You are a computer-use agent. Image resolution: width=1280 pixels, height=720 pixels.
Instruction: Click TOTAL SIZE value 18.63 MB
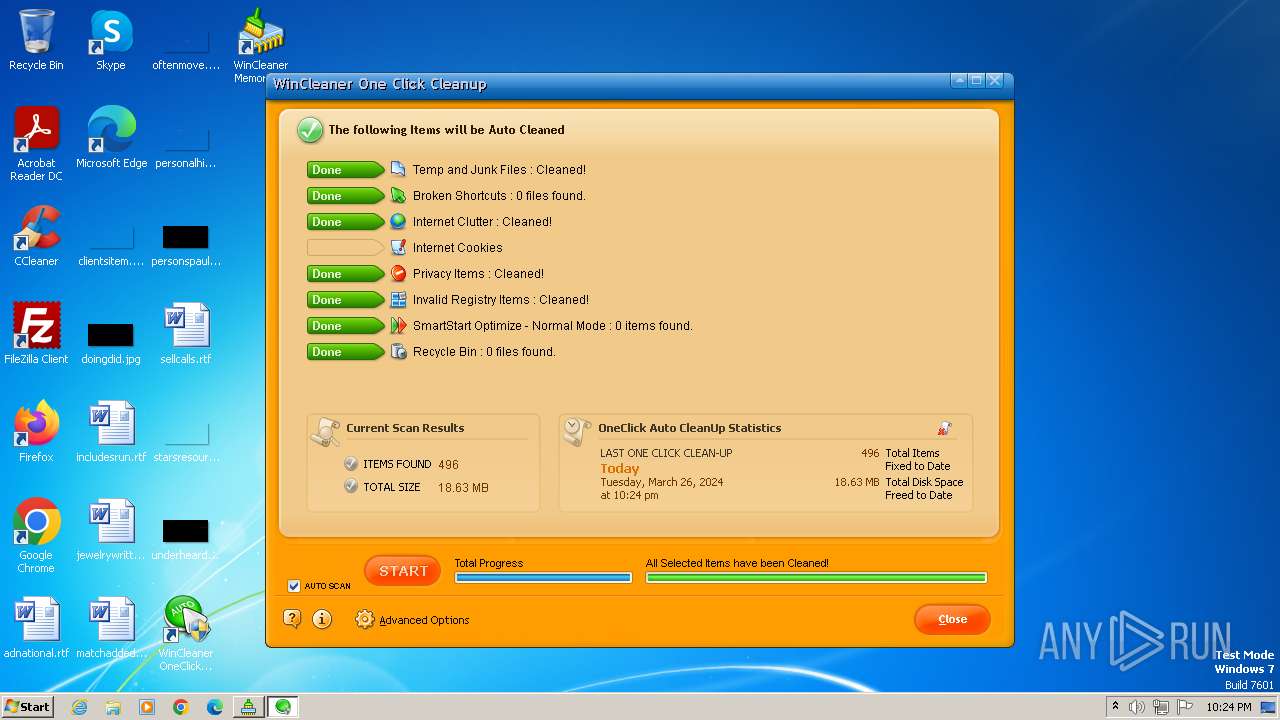[x=463, y=488]
